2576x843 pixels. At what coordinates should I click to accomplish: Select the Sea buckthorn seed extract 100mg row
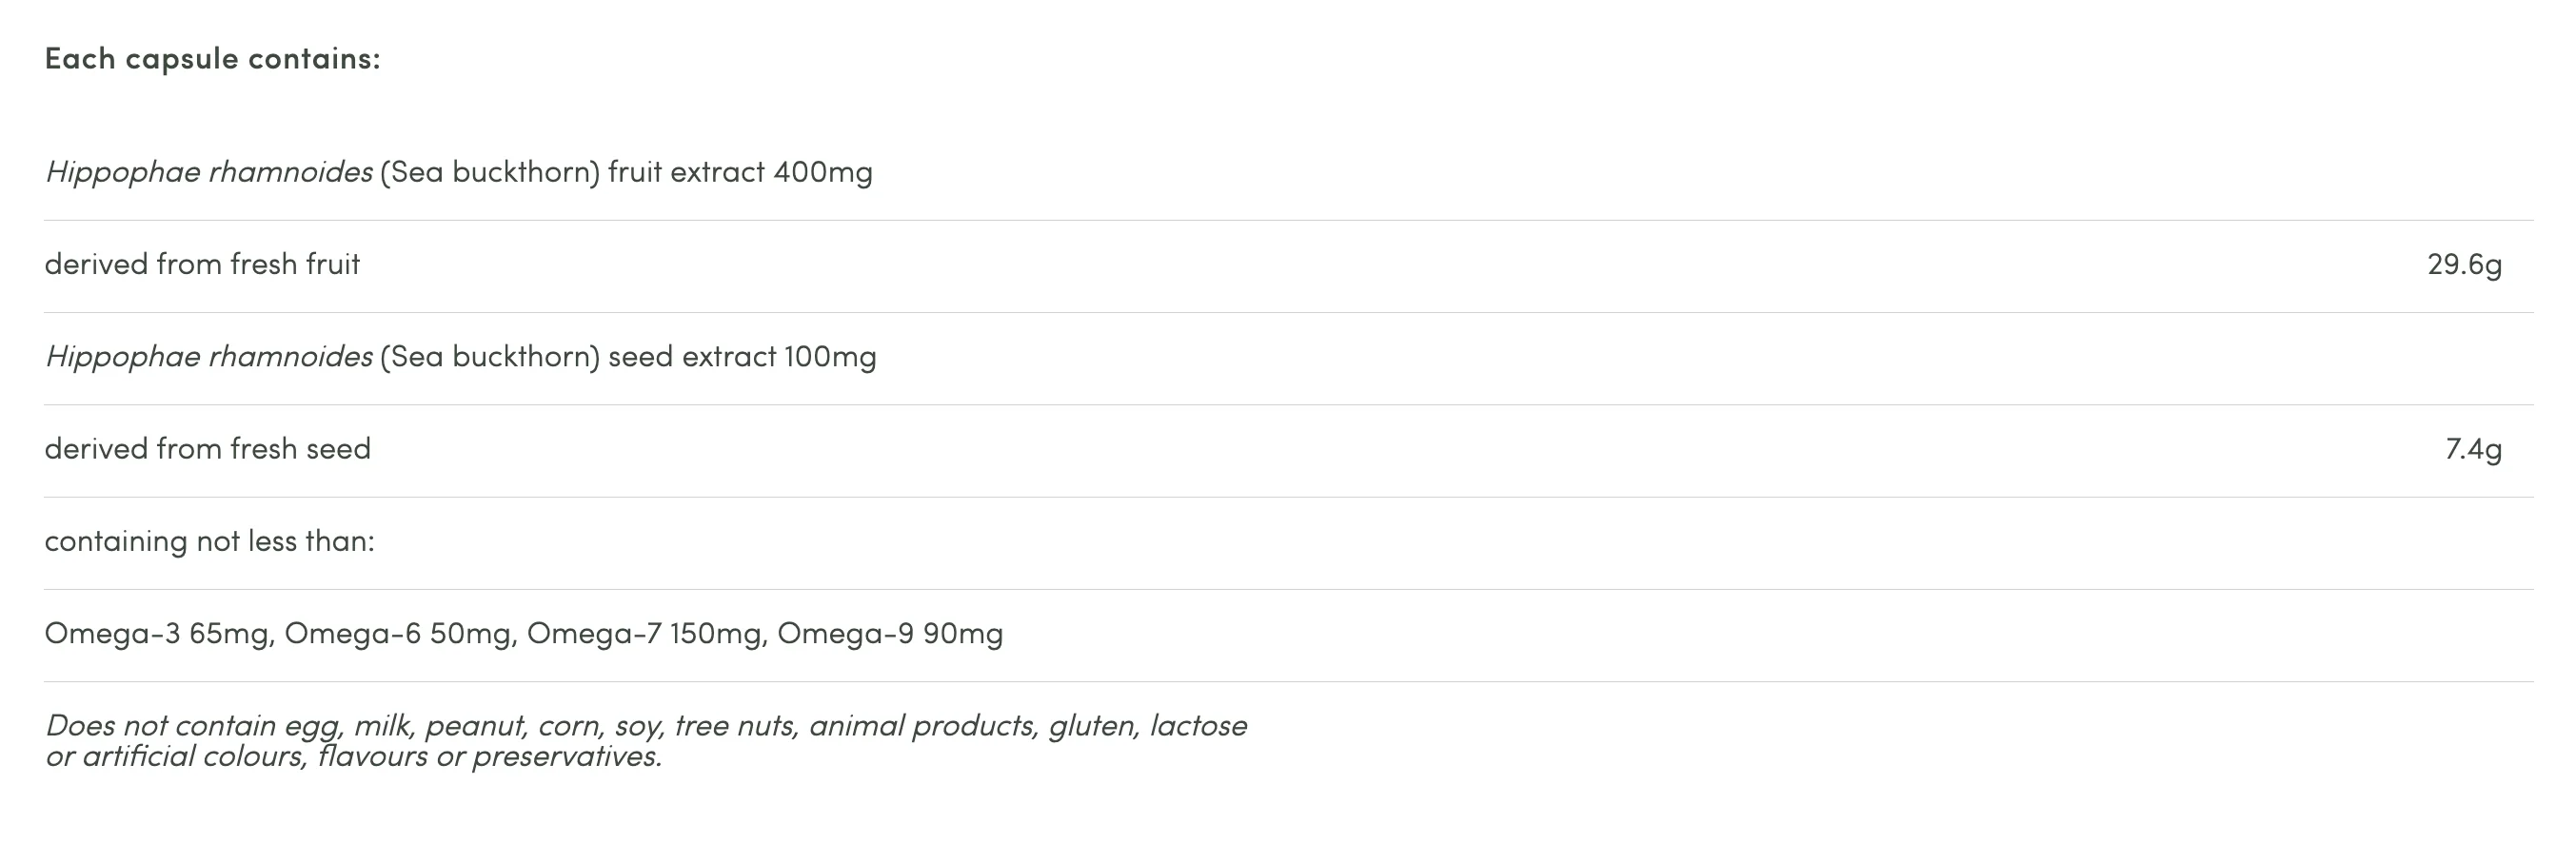[1288, 359]
